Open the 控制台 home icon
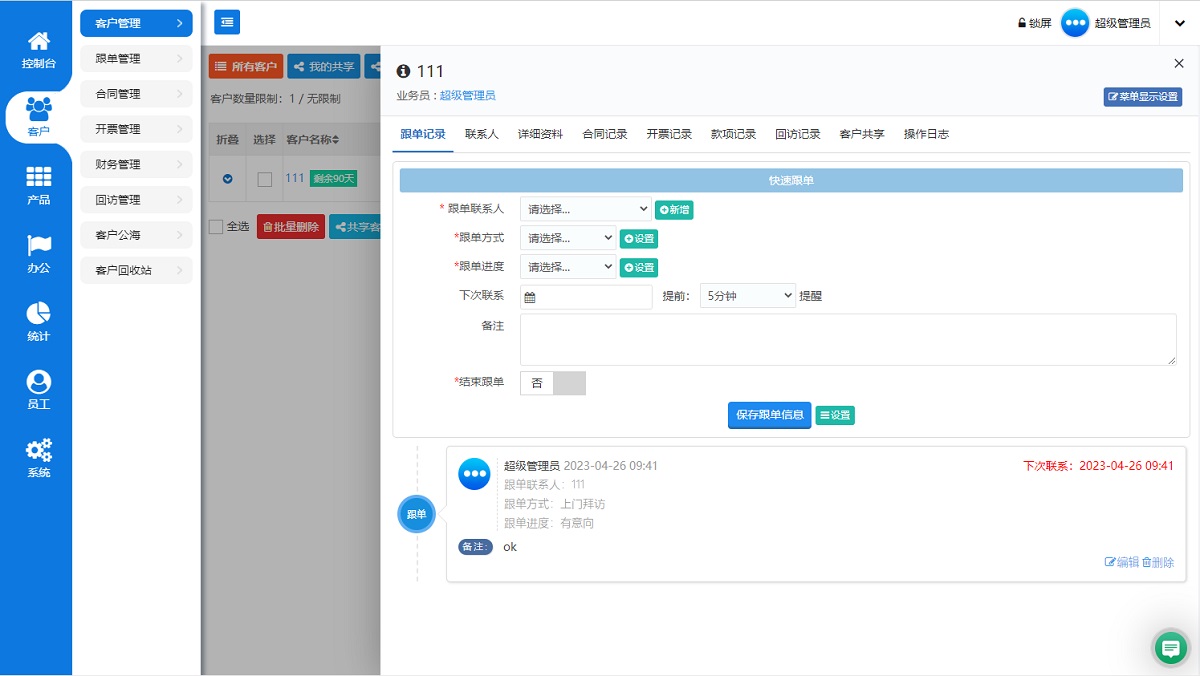1200x676 pixels. click(x=38, y=42)
